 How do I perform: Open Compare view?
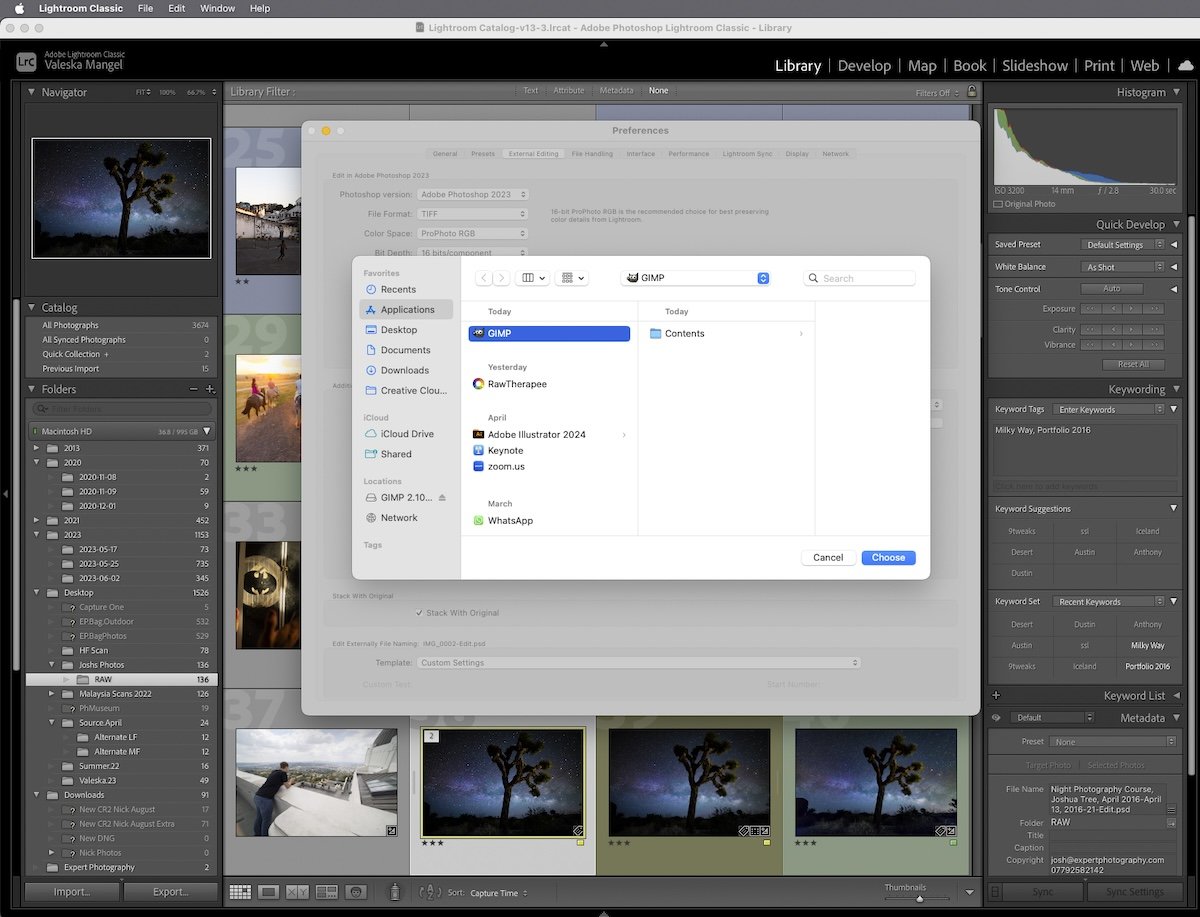tap(297, 892)
